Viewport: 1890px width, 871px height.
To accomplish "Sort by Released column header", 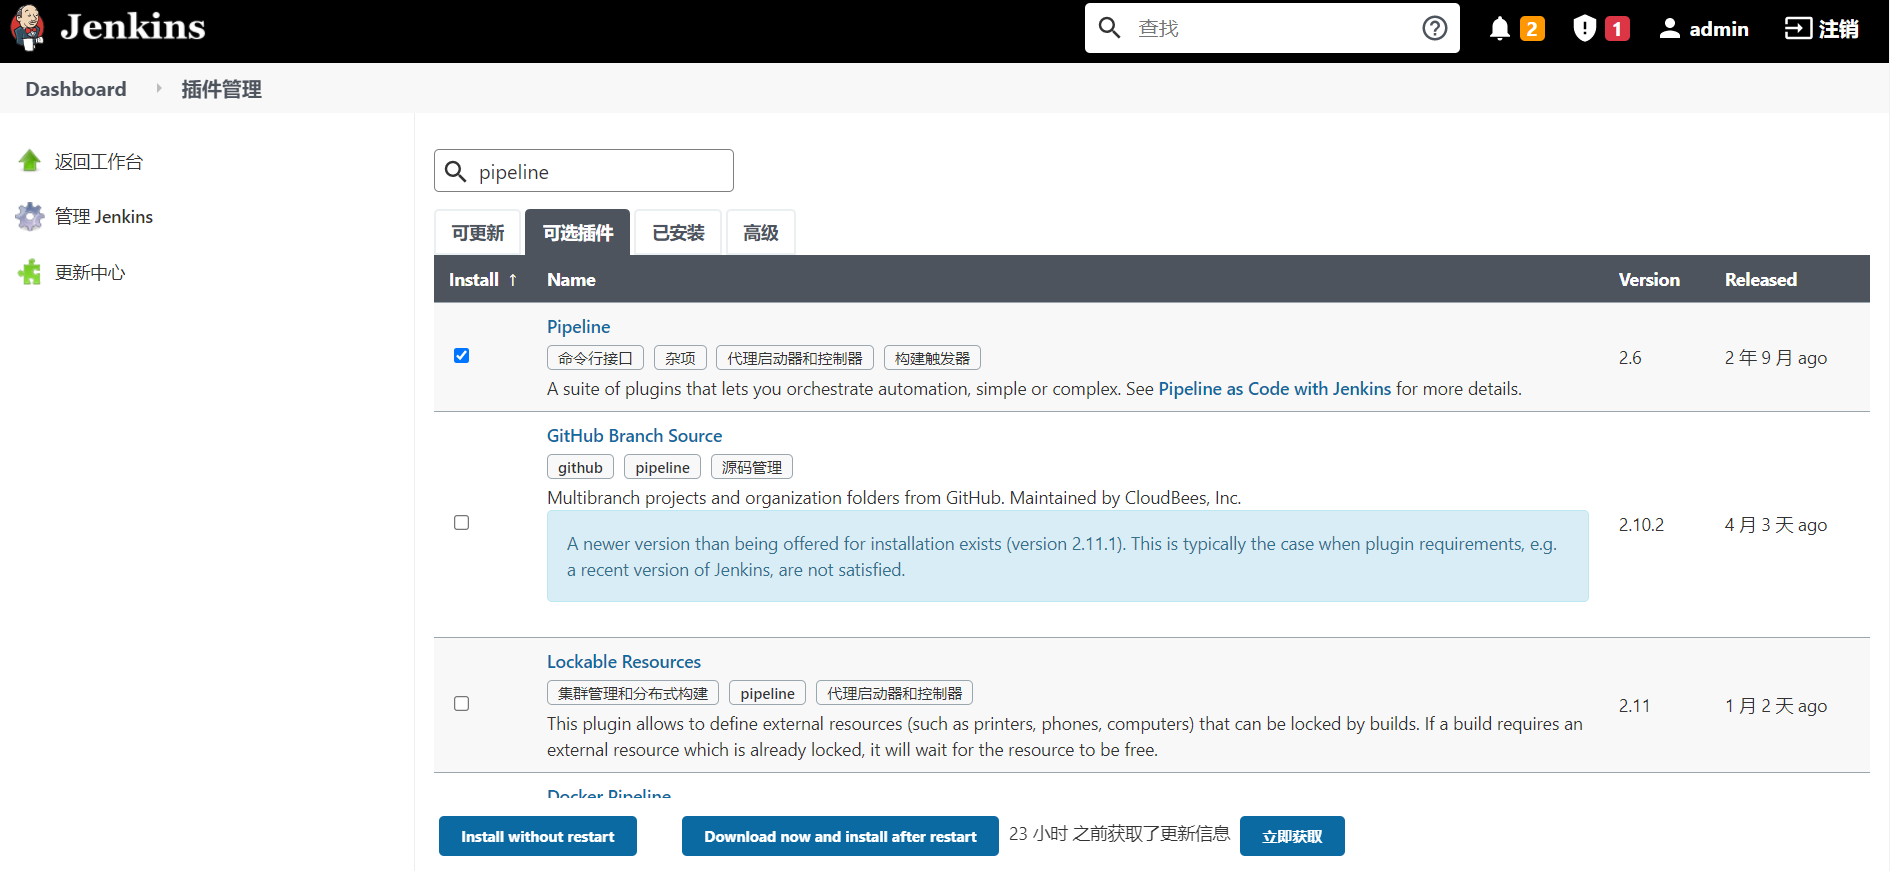I will [1761, 279].
